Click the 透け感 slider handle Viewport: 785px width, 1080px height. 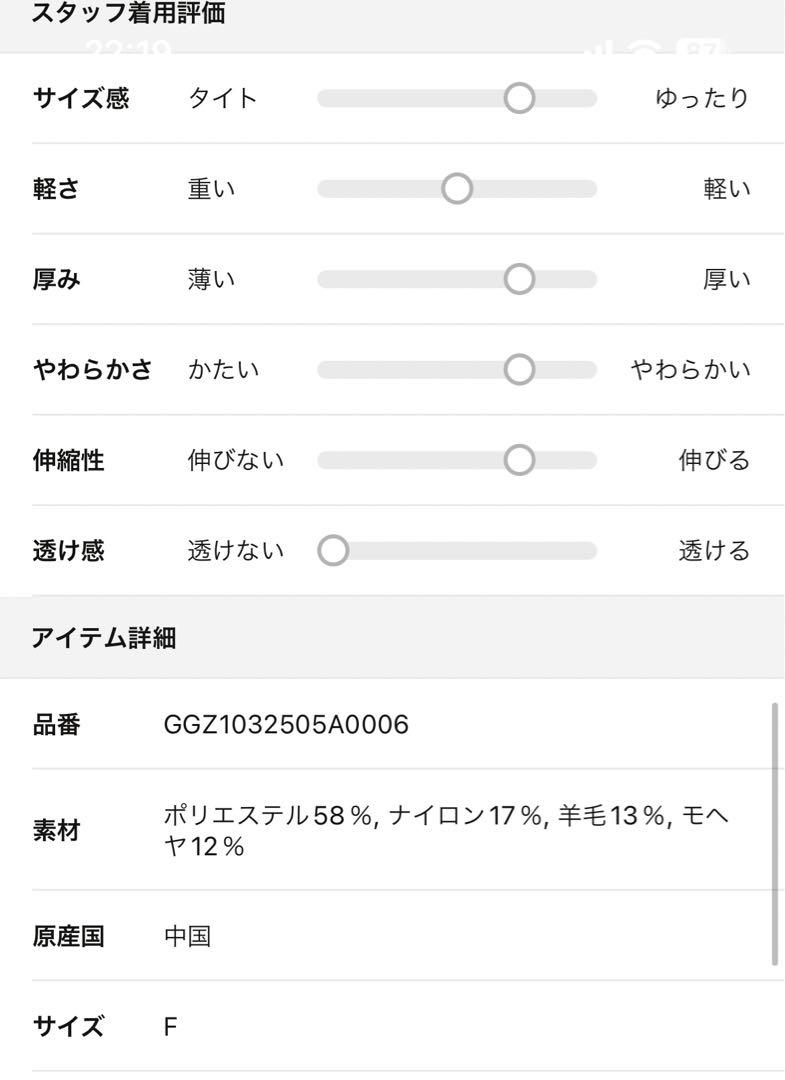[x=333, y=550]
